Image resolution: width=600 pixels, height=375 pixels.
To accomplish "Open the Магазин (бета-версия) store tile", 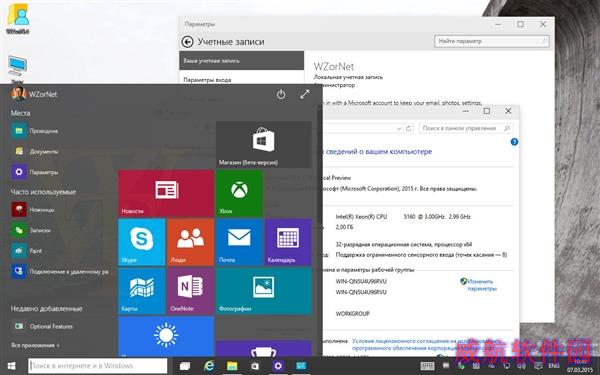I will pyautogui.click(x=264, y=145).
